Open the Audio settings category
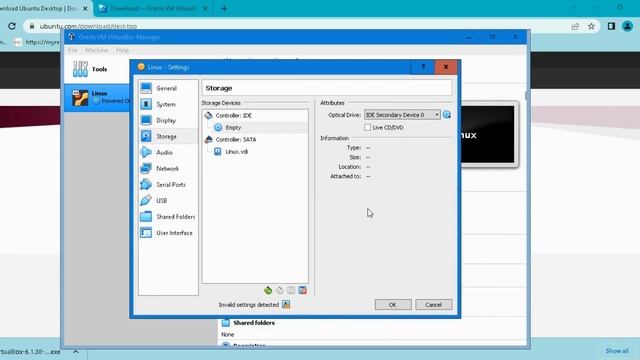 (x=168, y=152)
